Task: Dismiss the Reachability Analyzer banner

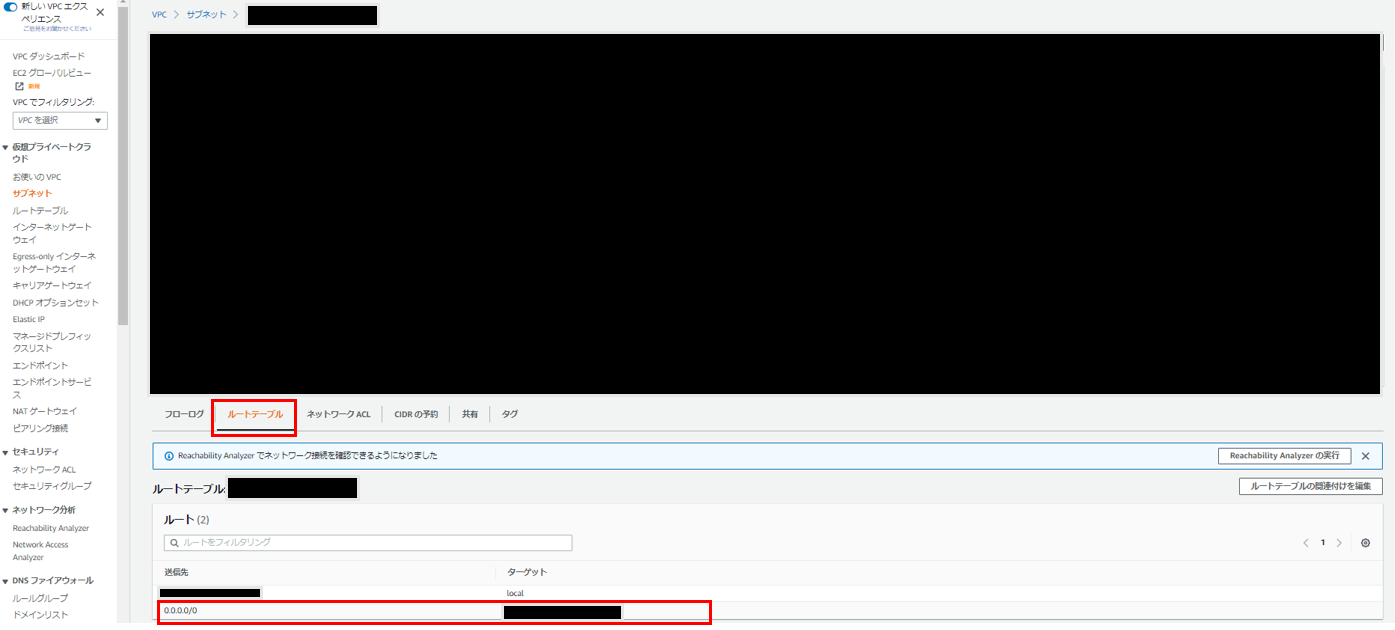Action: (1367, 456)
